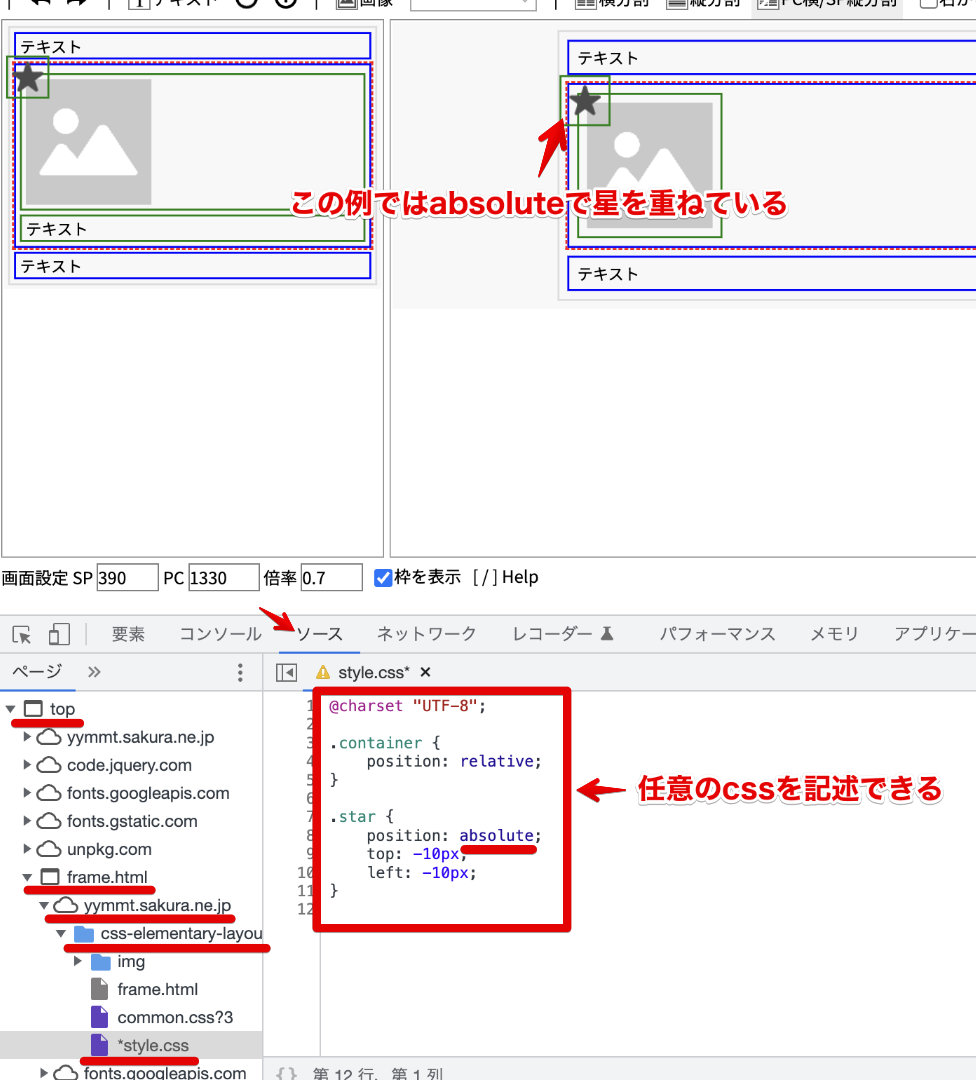Select the style.css* editor tab

pos(373,672)
